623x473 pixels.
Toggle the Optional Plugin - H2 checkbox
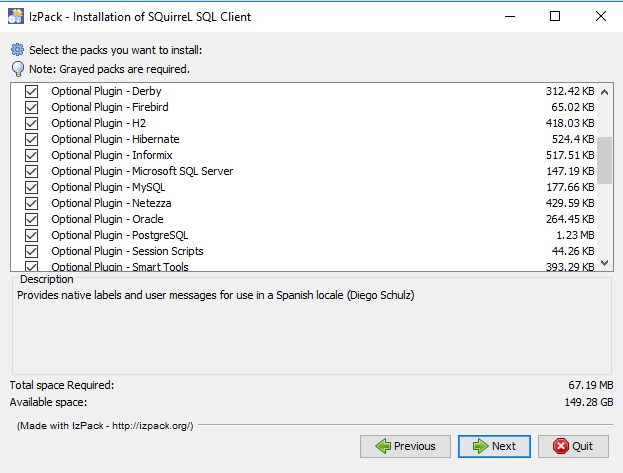[31, 123]
